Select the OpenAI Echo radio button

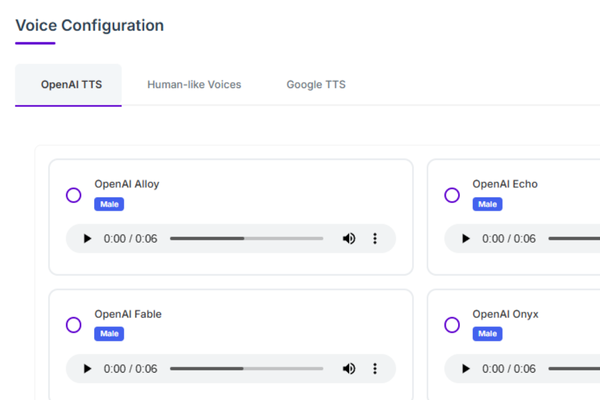click(x=452, y=195)
